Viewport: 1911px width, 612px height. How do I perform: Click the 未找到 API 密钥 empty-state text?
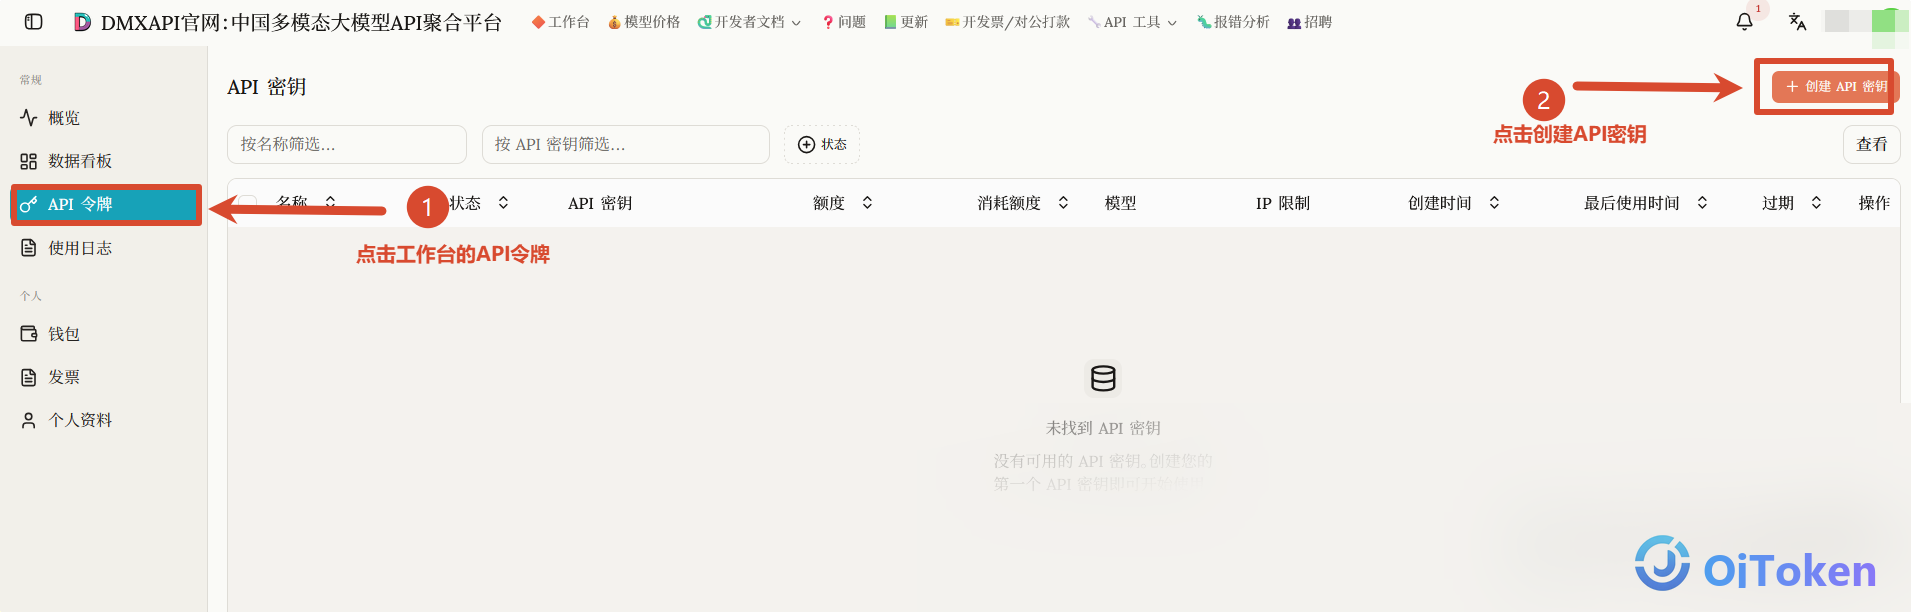pyautogui.click(x=1103, y=428)
